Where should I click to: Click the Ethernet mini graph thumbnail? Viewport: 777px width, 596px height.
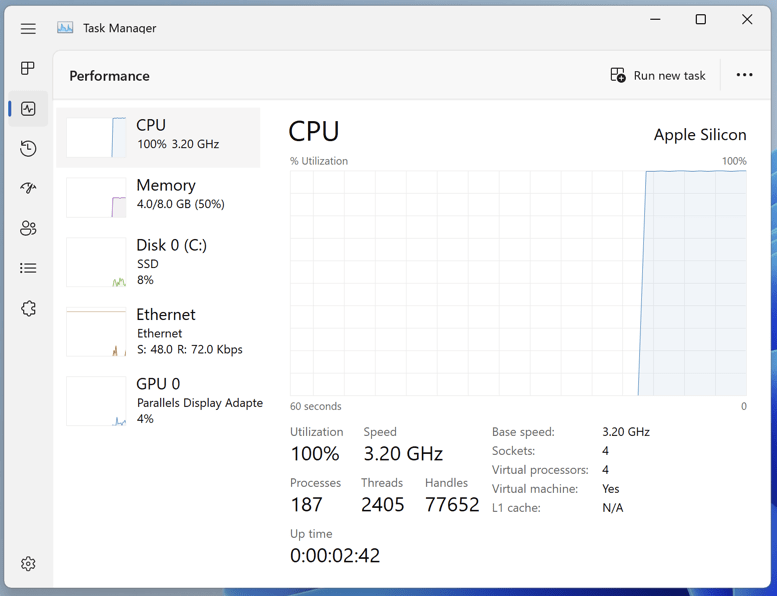96,331
